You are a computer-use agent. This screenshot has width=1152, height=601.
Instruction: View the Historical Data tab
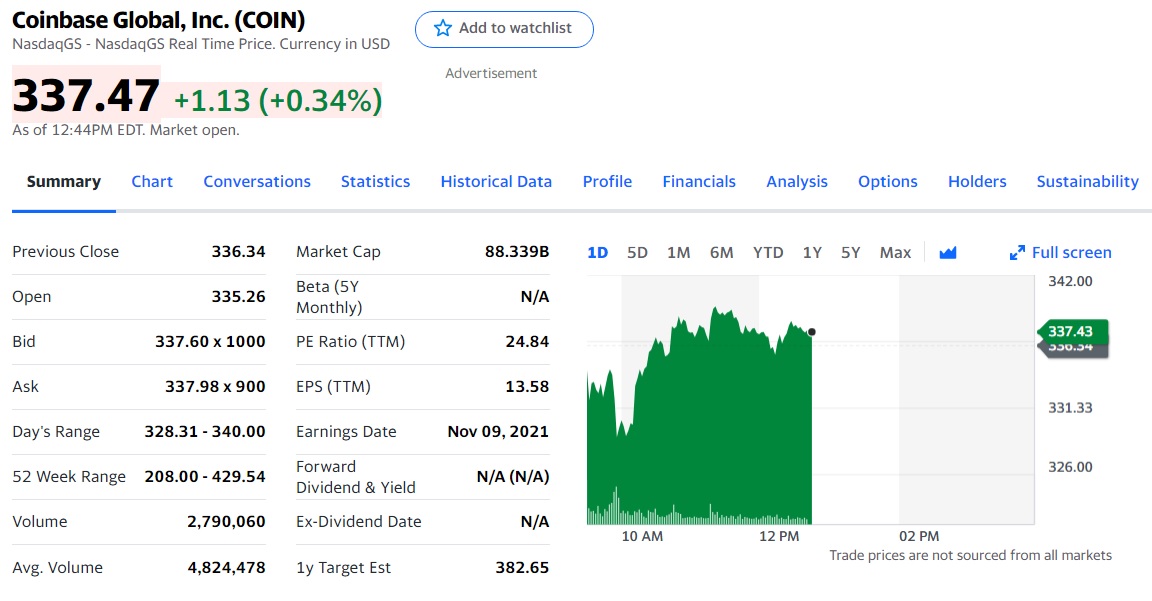pos(496,181)
